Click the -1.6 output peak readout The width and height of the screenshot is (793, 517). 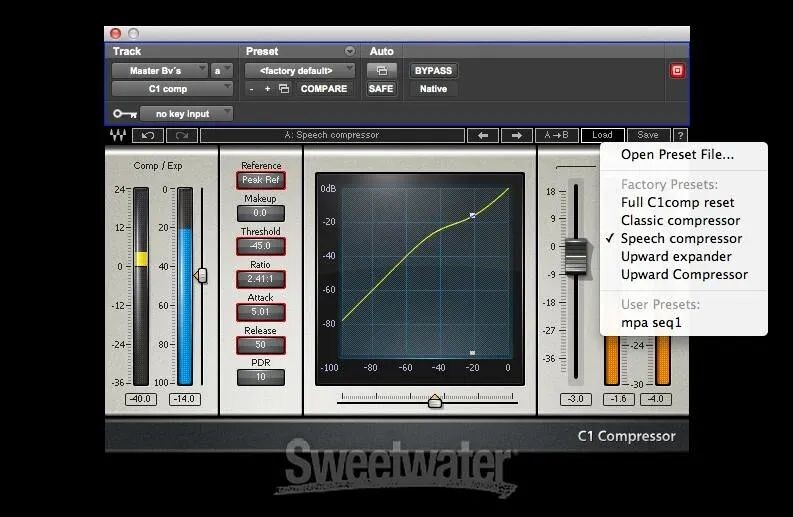(619, 399)
